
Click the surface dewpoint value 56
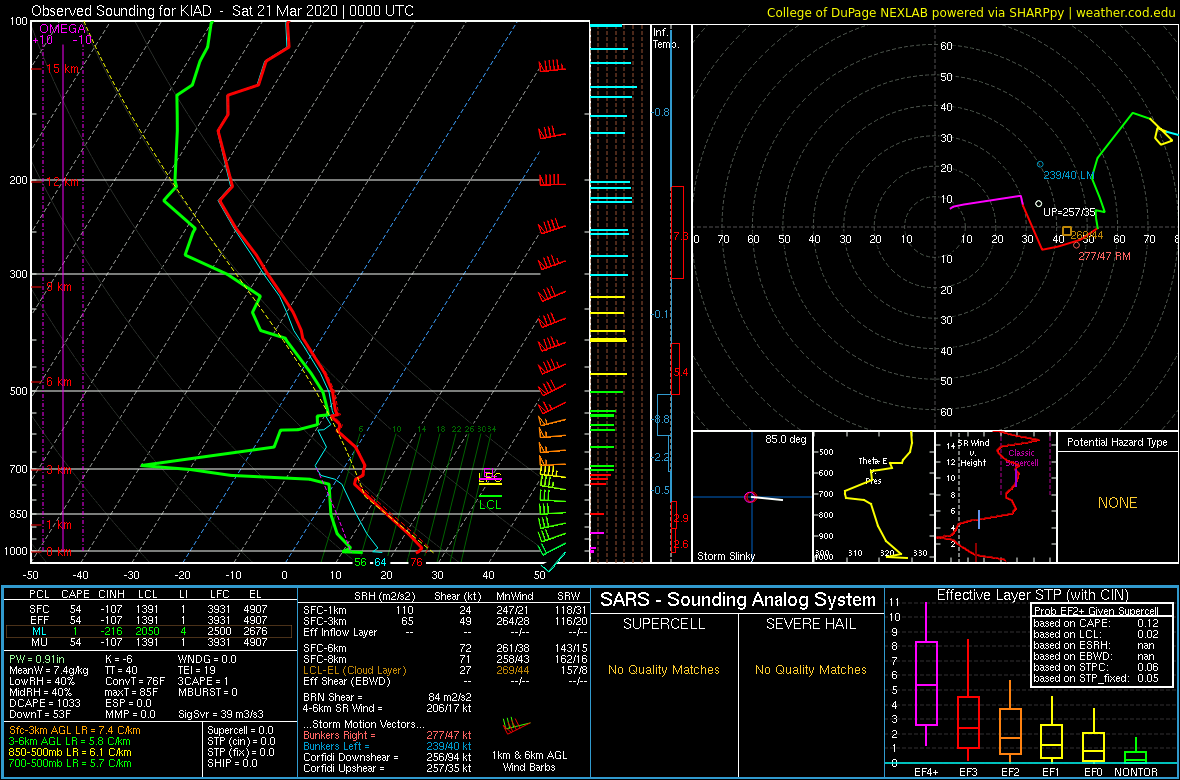(x=360, y=562)
